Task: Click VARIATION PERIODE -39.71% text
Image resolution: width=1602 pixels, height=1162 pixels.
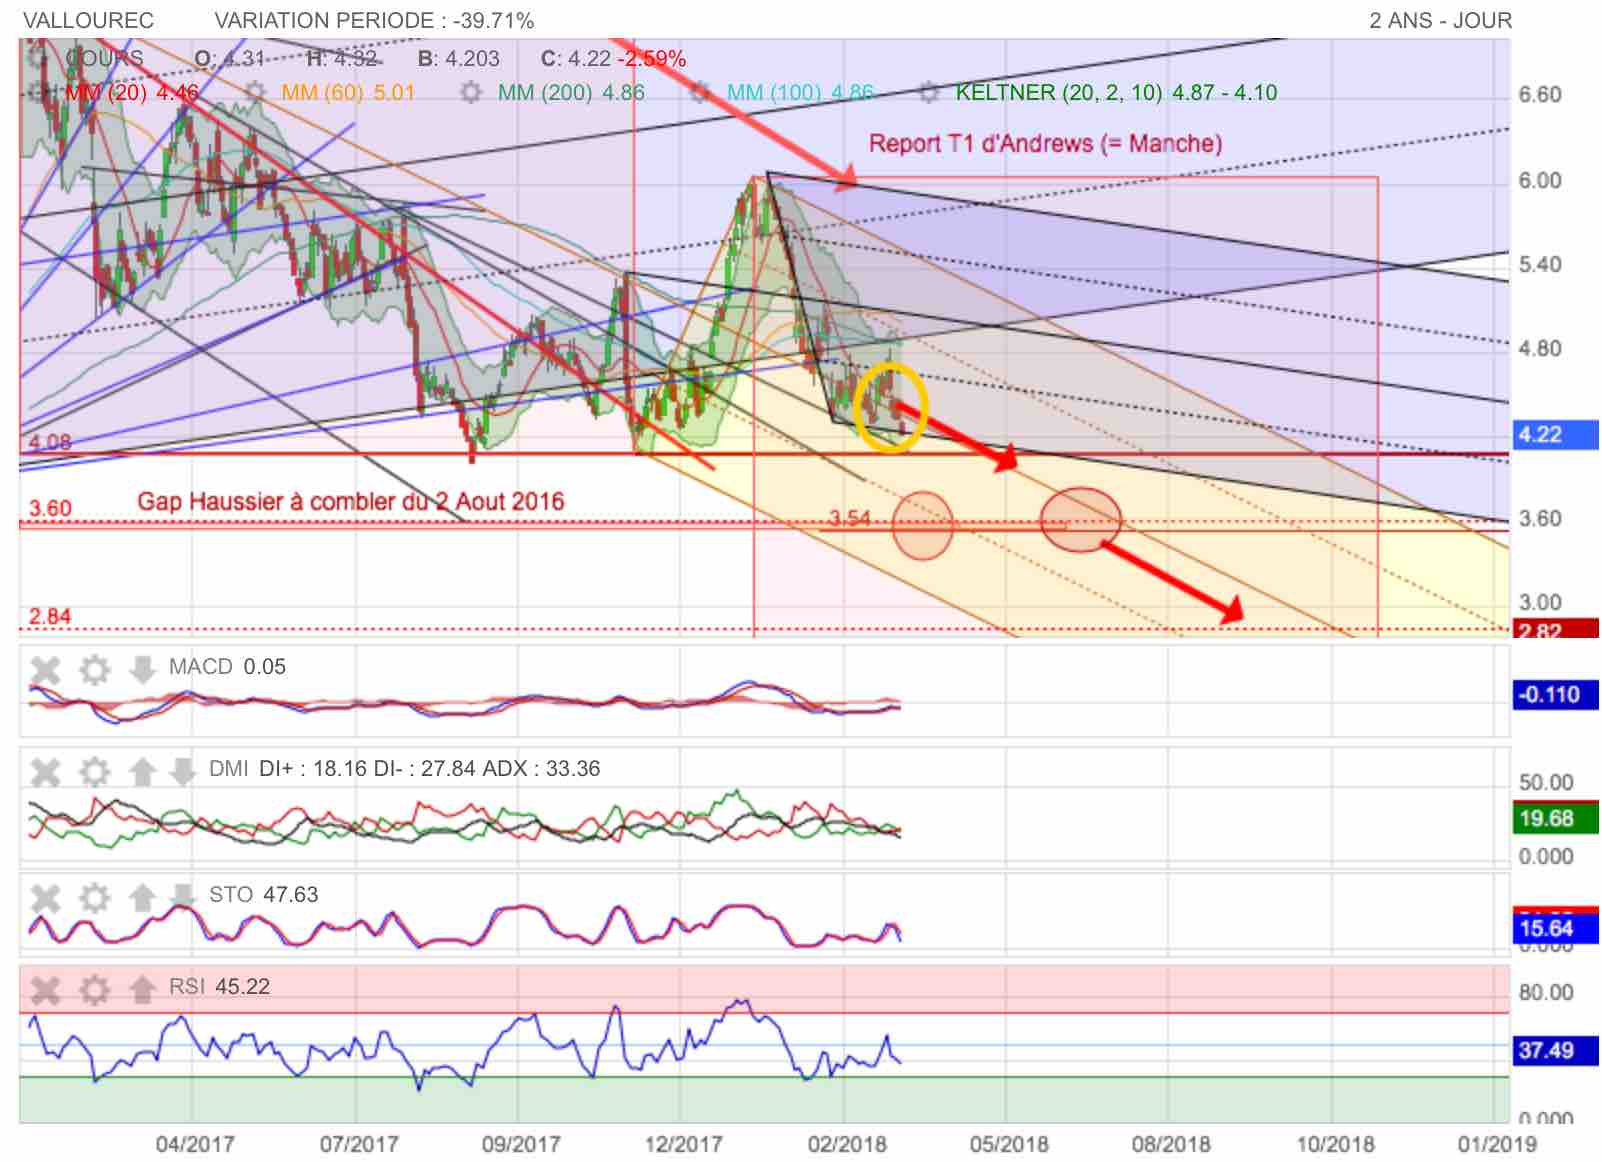Action: point(374,20)
